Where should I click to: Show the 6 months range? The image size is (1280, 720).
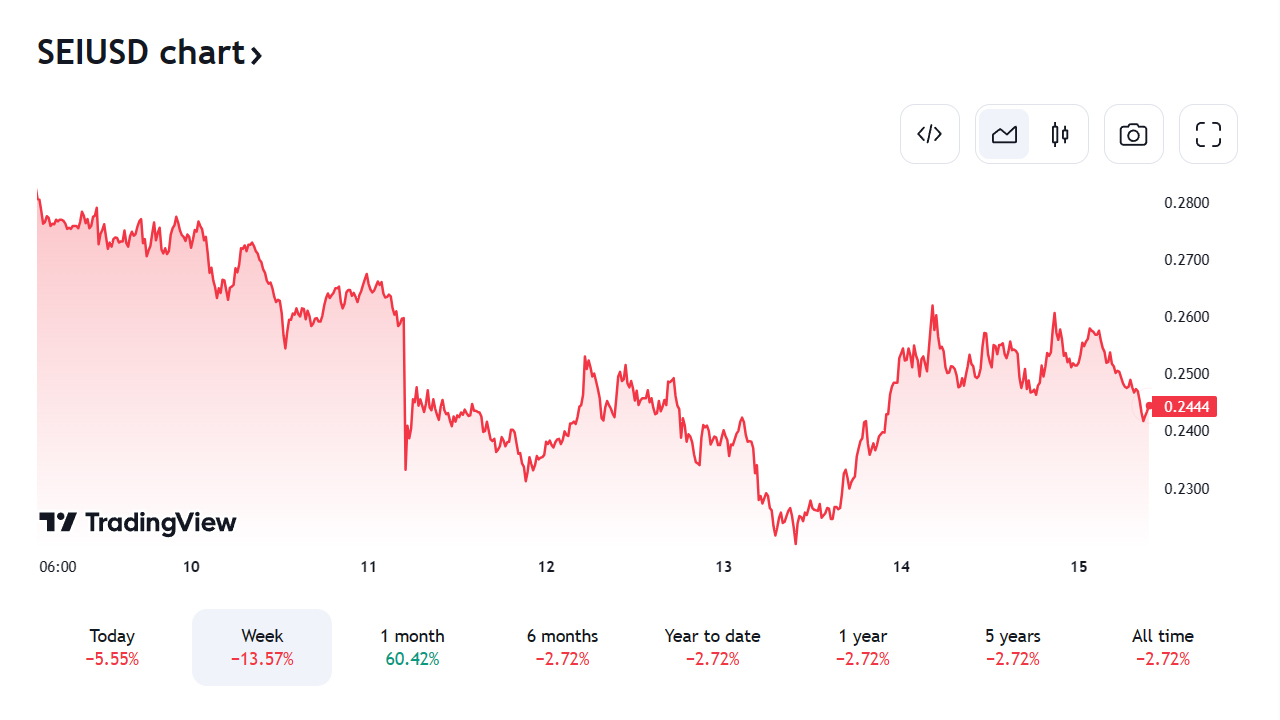(562, 647)
